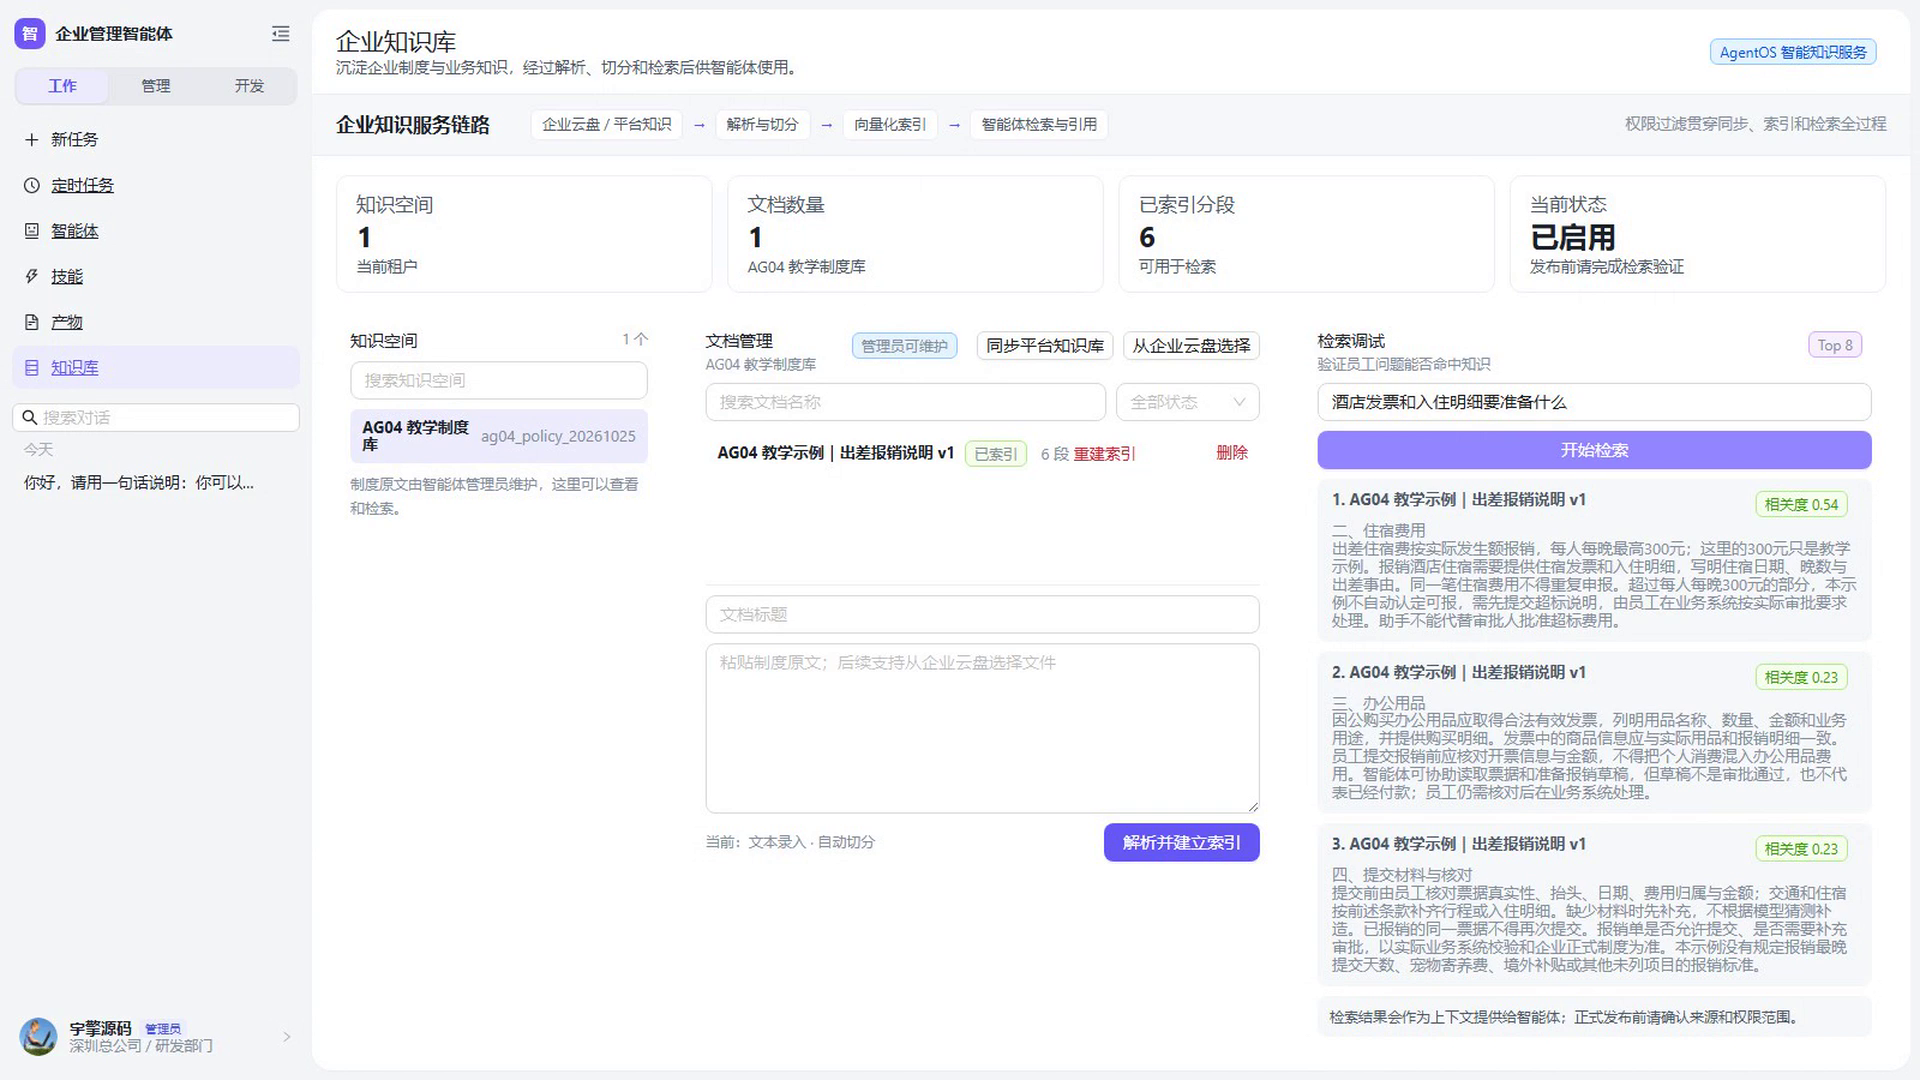Screen dimensions: 1920x1080
Task: Select the AG04 教学制度库 knowledge space
Action: coord(498,436)
